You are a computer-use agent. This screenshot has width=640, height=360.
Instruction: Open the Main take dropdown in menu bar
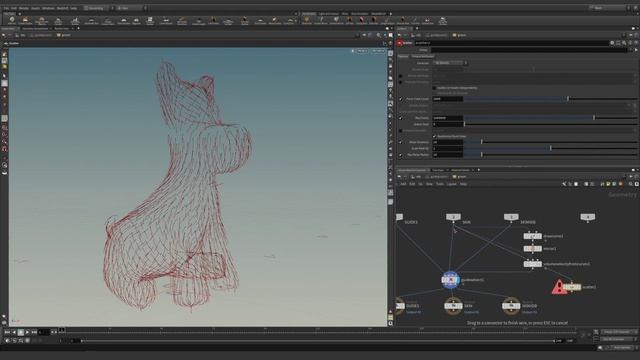tap(130, 8)
